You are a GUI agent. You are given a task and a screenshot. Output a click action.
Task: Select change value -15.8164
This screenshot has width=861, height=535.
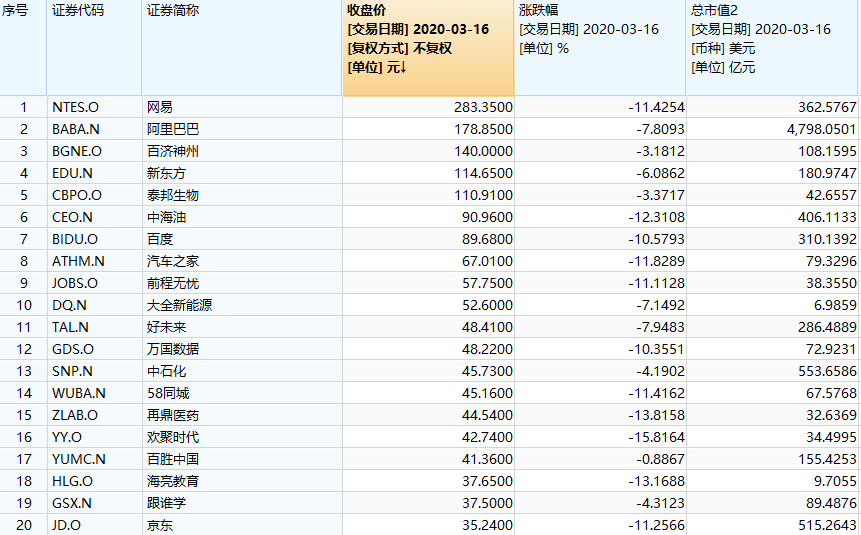(656, 437)
